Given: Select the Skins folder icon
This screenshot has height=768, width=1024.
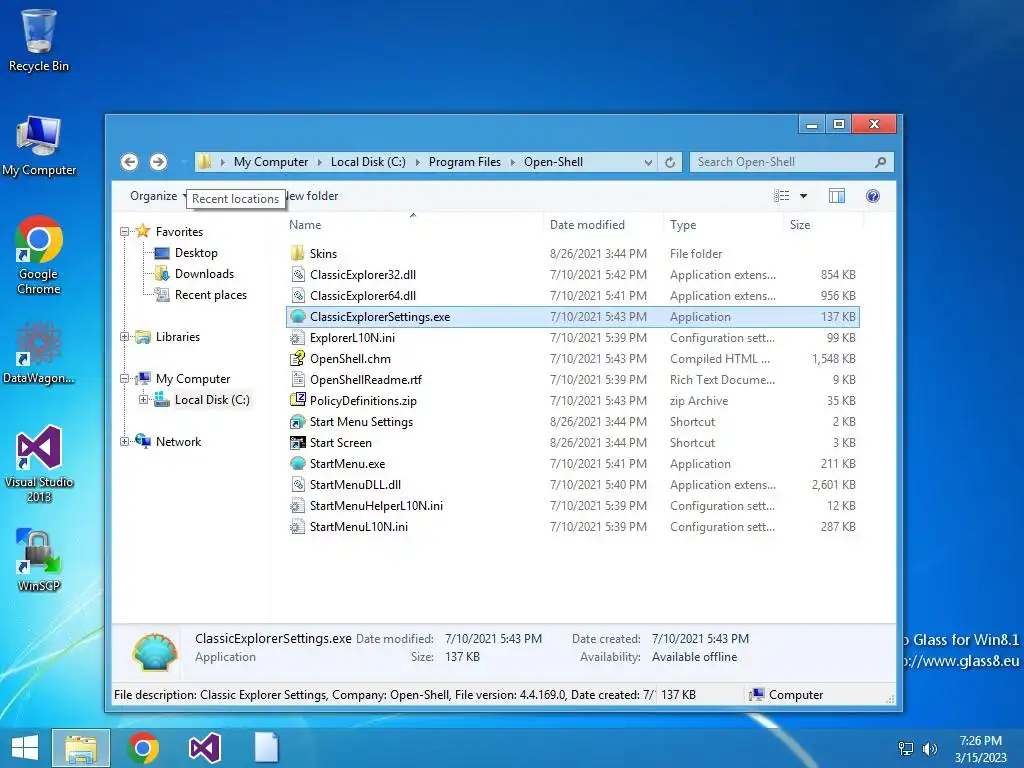Looking at the screenshot, I should [298, 253].
